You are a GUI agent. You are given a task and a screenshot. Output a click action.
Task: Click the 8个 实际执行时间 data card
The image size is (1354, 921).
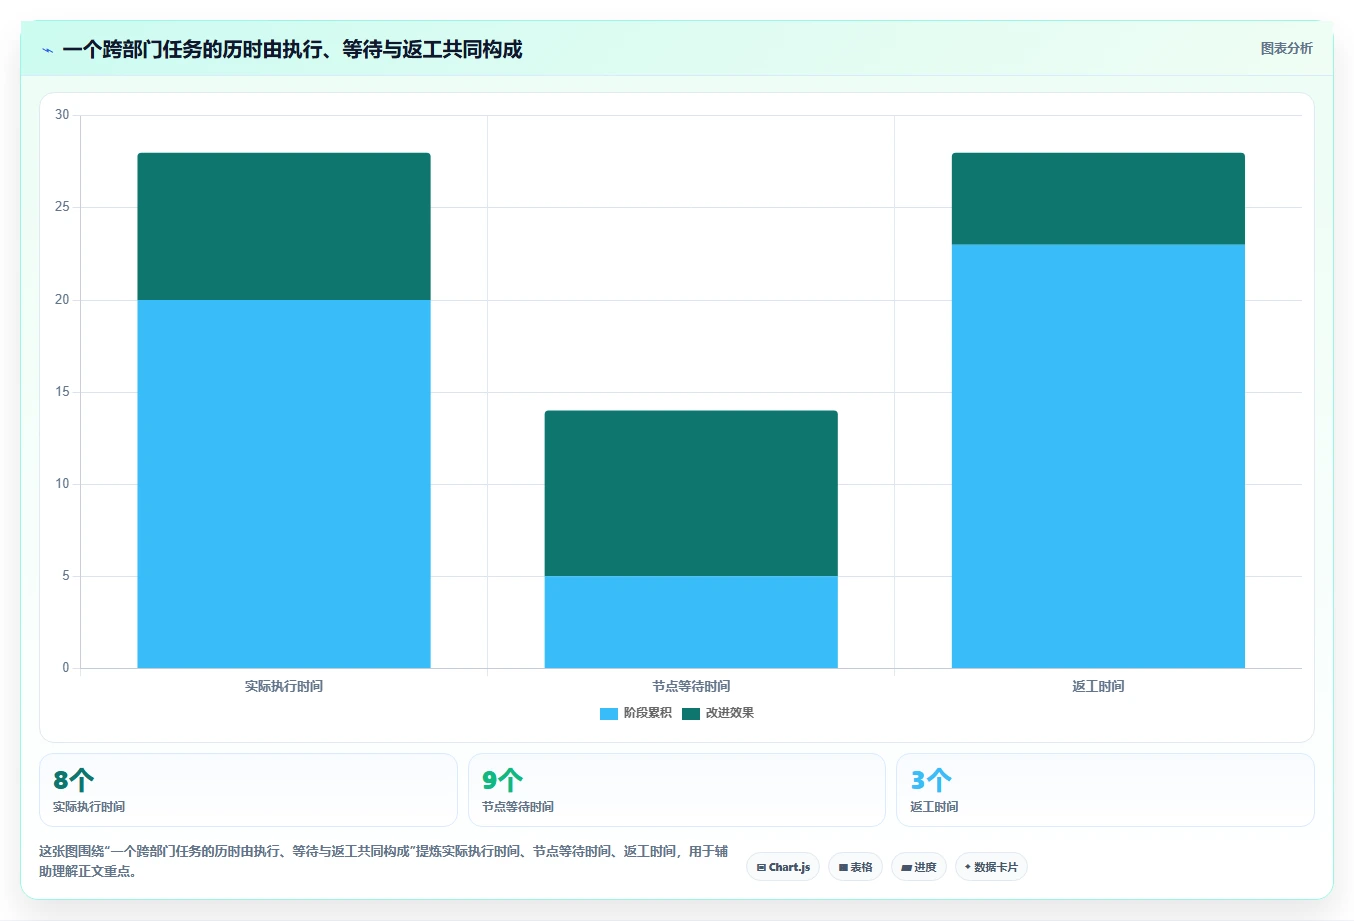point(248,790)
